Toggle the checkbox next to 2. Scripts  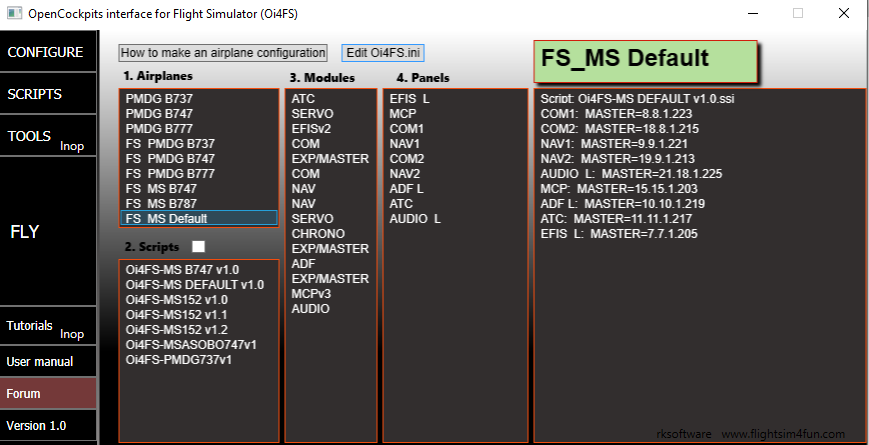click(x=198, y=246)
